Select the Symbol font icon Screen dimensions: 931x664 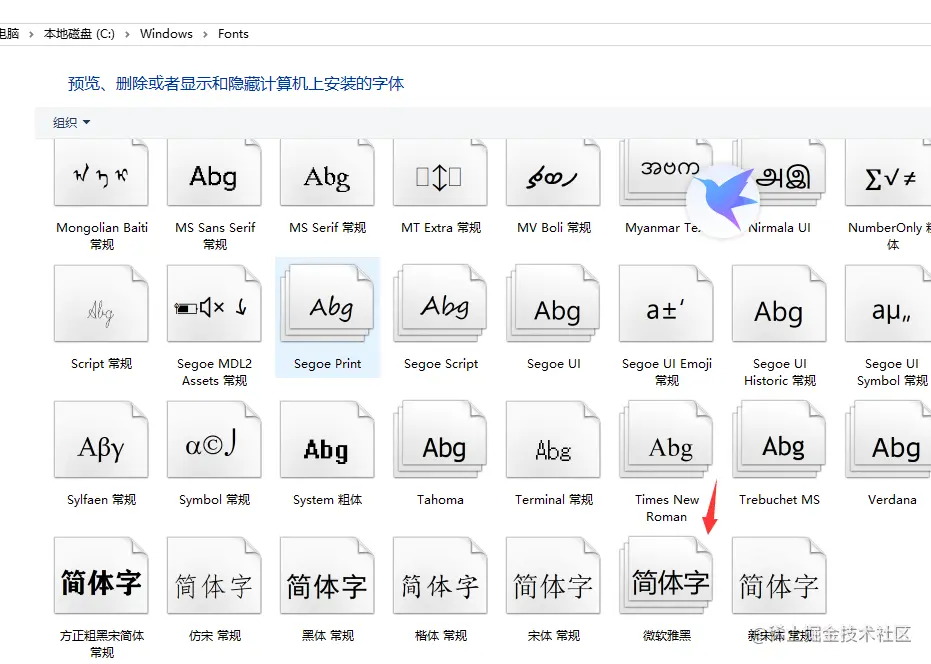click(x=214, y=439)
